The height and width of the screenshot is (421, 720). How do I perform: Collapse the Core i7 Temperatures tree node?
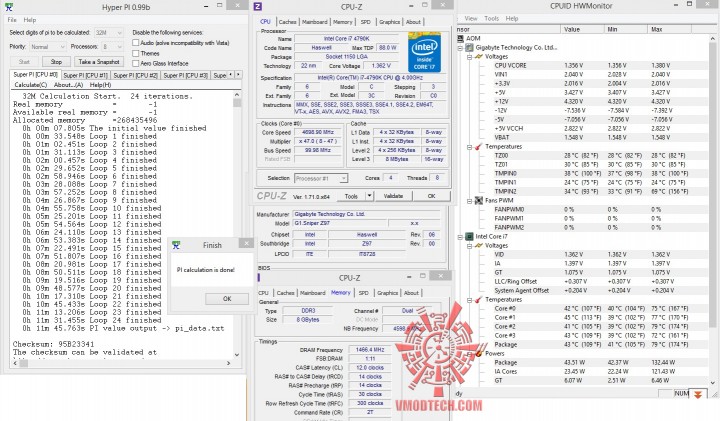469,300
